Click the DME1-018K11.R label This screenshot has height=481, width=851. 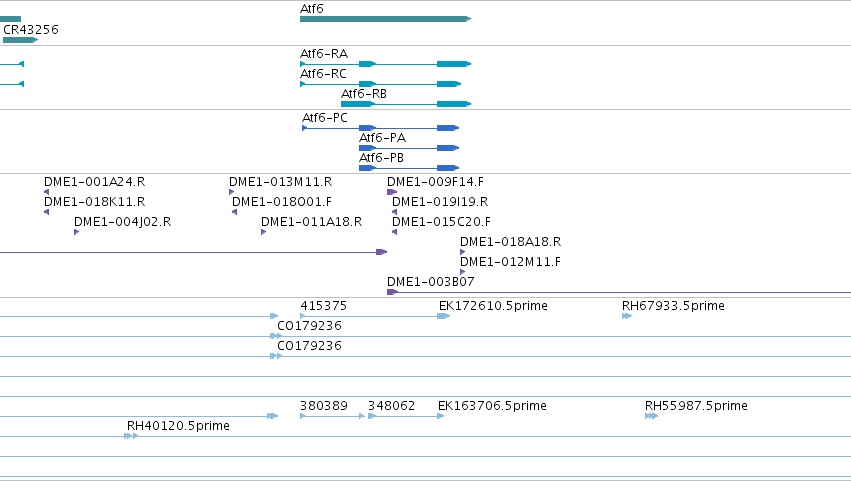click(x=94, y=202)
